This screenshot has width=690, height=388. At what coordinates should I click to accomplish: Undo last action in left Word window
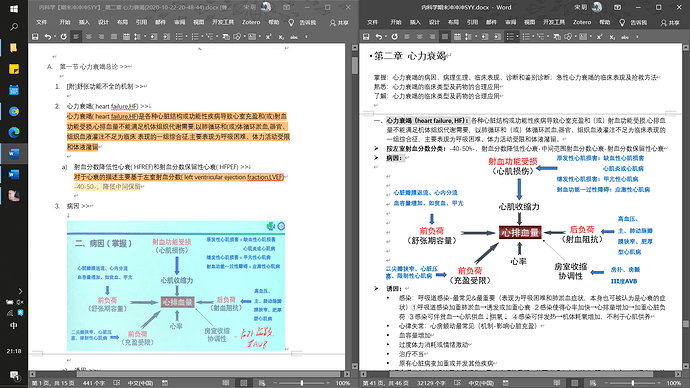[48, 37]
